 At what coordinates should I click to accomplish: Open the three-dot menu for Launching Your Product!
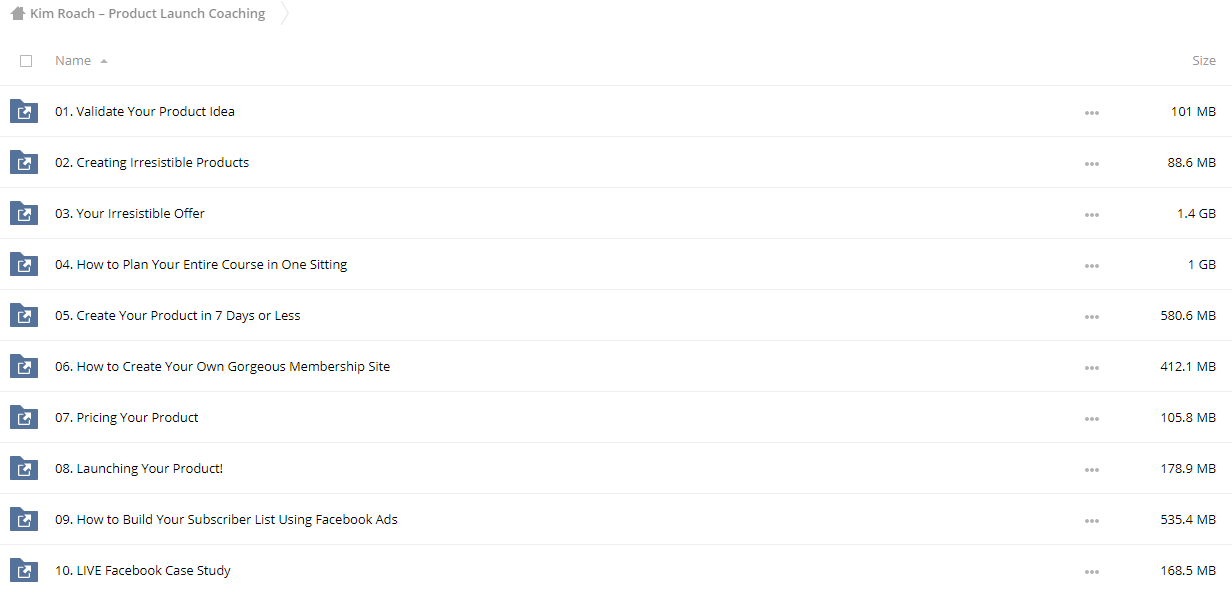[1092, 469]
